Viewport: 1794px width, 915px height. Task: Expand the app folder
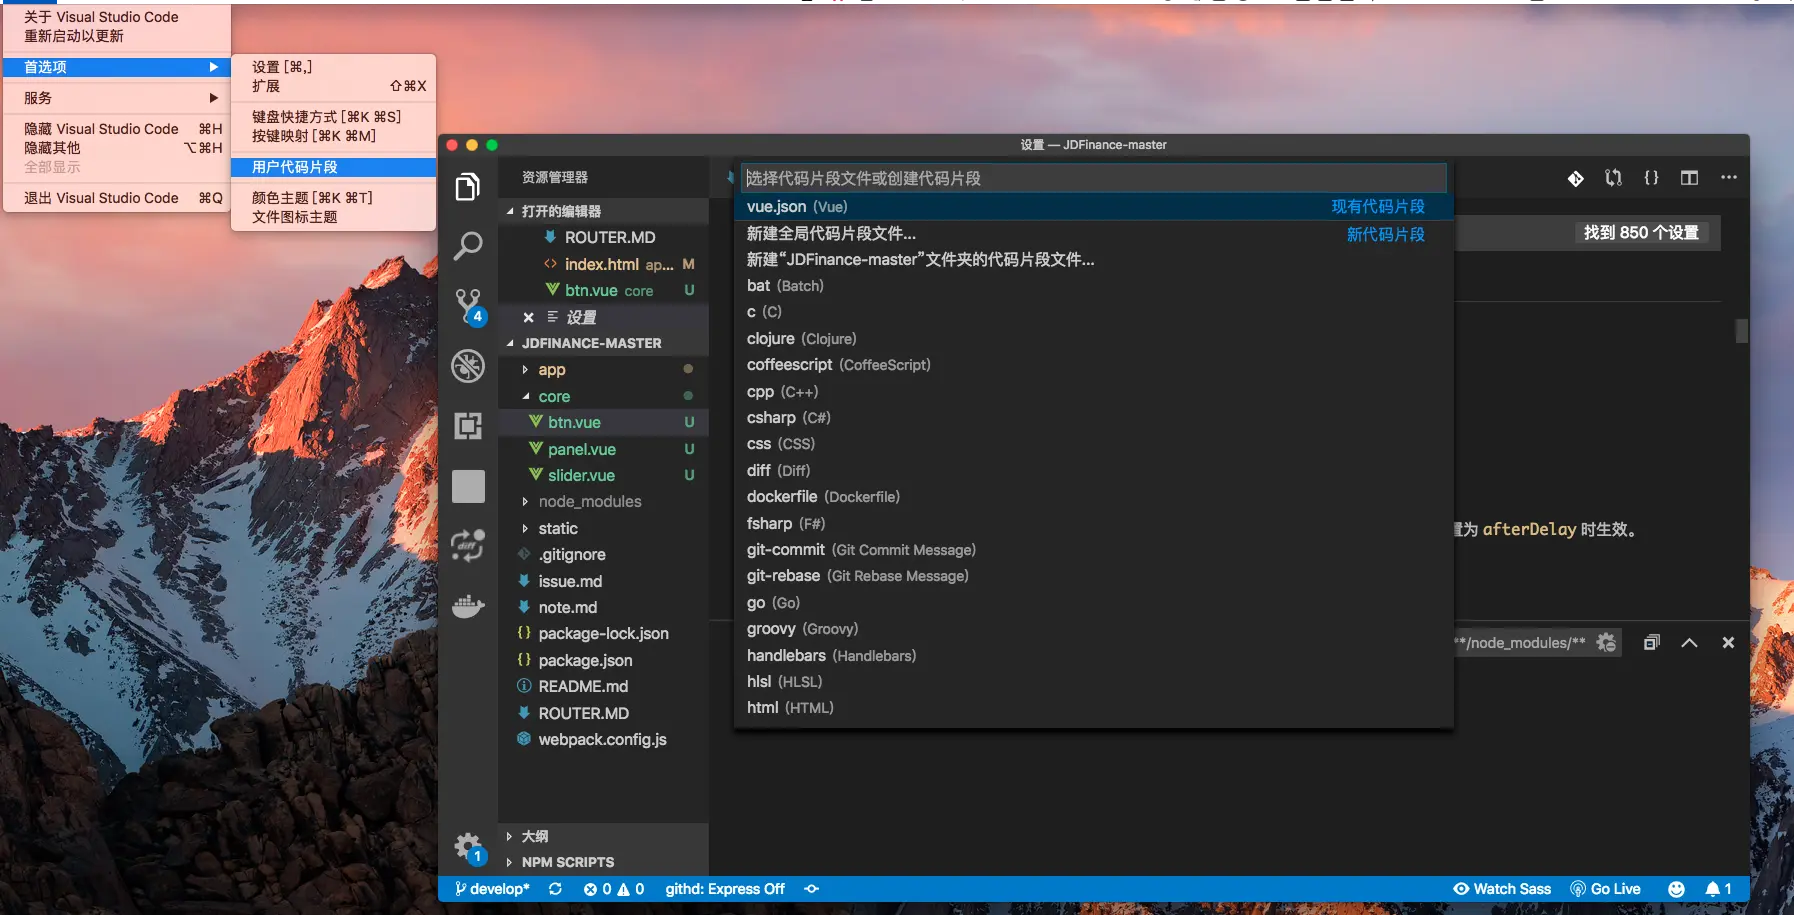(603, 370)
